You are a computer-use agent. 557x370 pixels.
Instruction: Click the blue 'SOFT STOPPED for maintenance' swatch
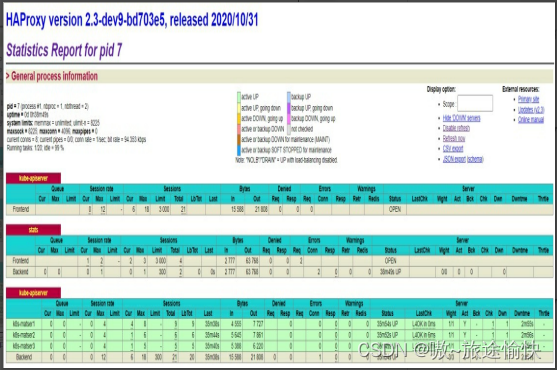[x=239, y=150]
